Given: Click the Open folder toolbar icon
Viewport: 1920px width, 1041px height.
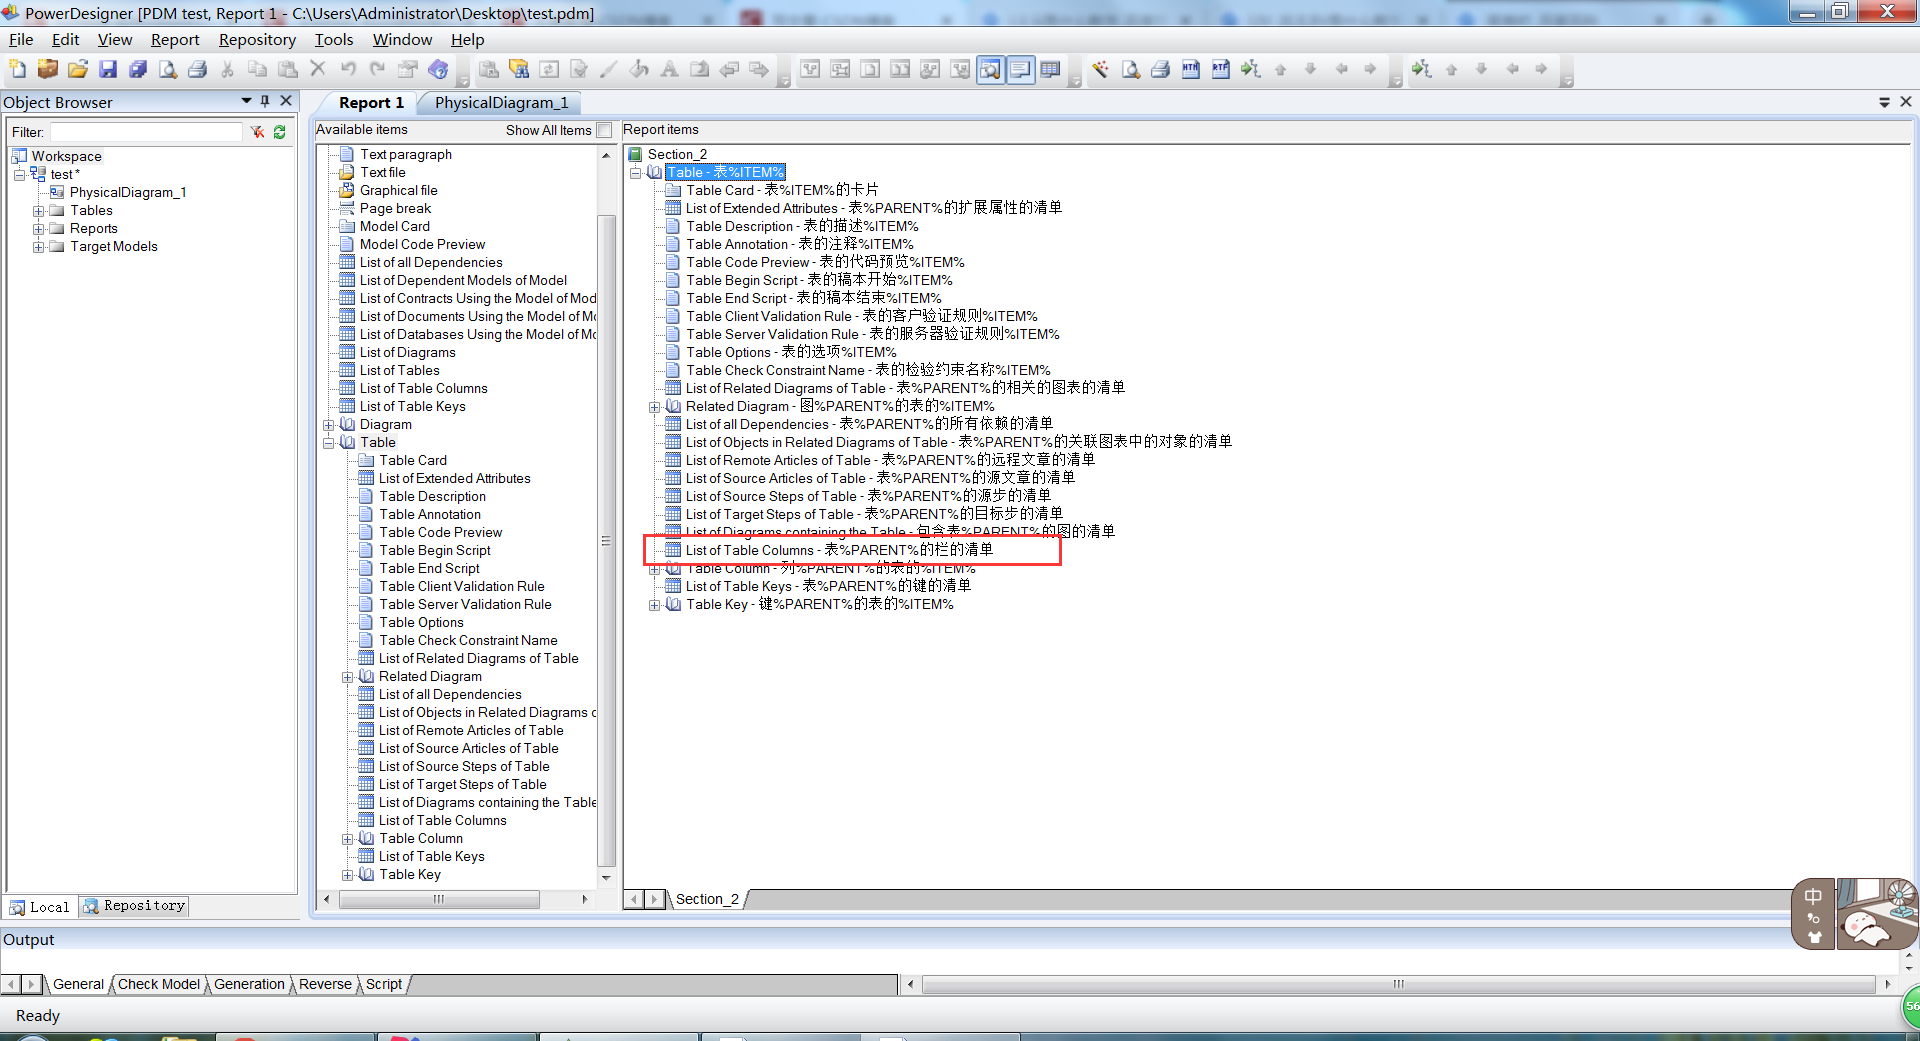Looking at the screenshot, I should click(78, 69).
